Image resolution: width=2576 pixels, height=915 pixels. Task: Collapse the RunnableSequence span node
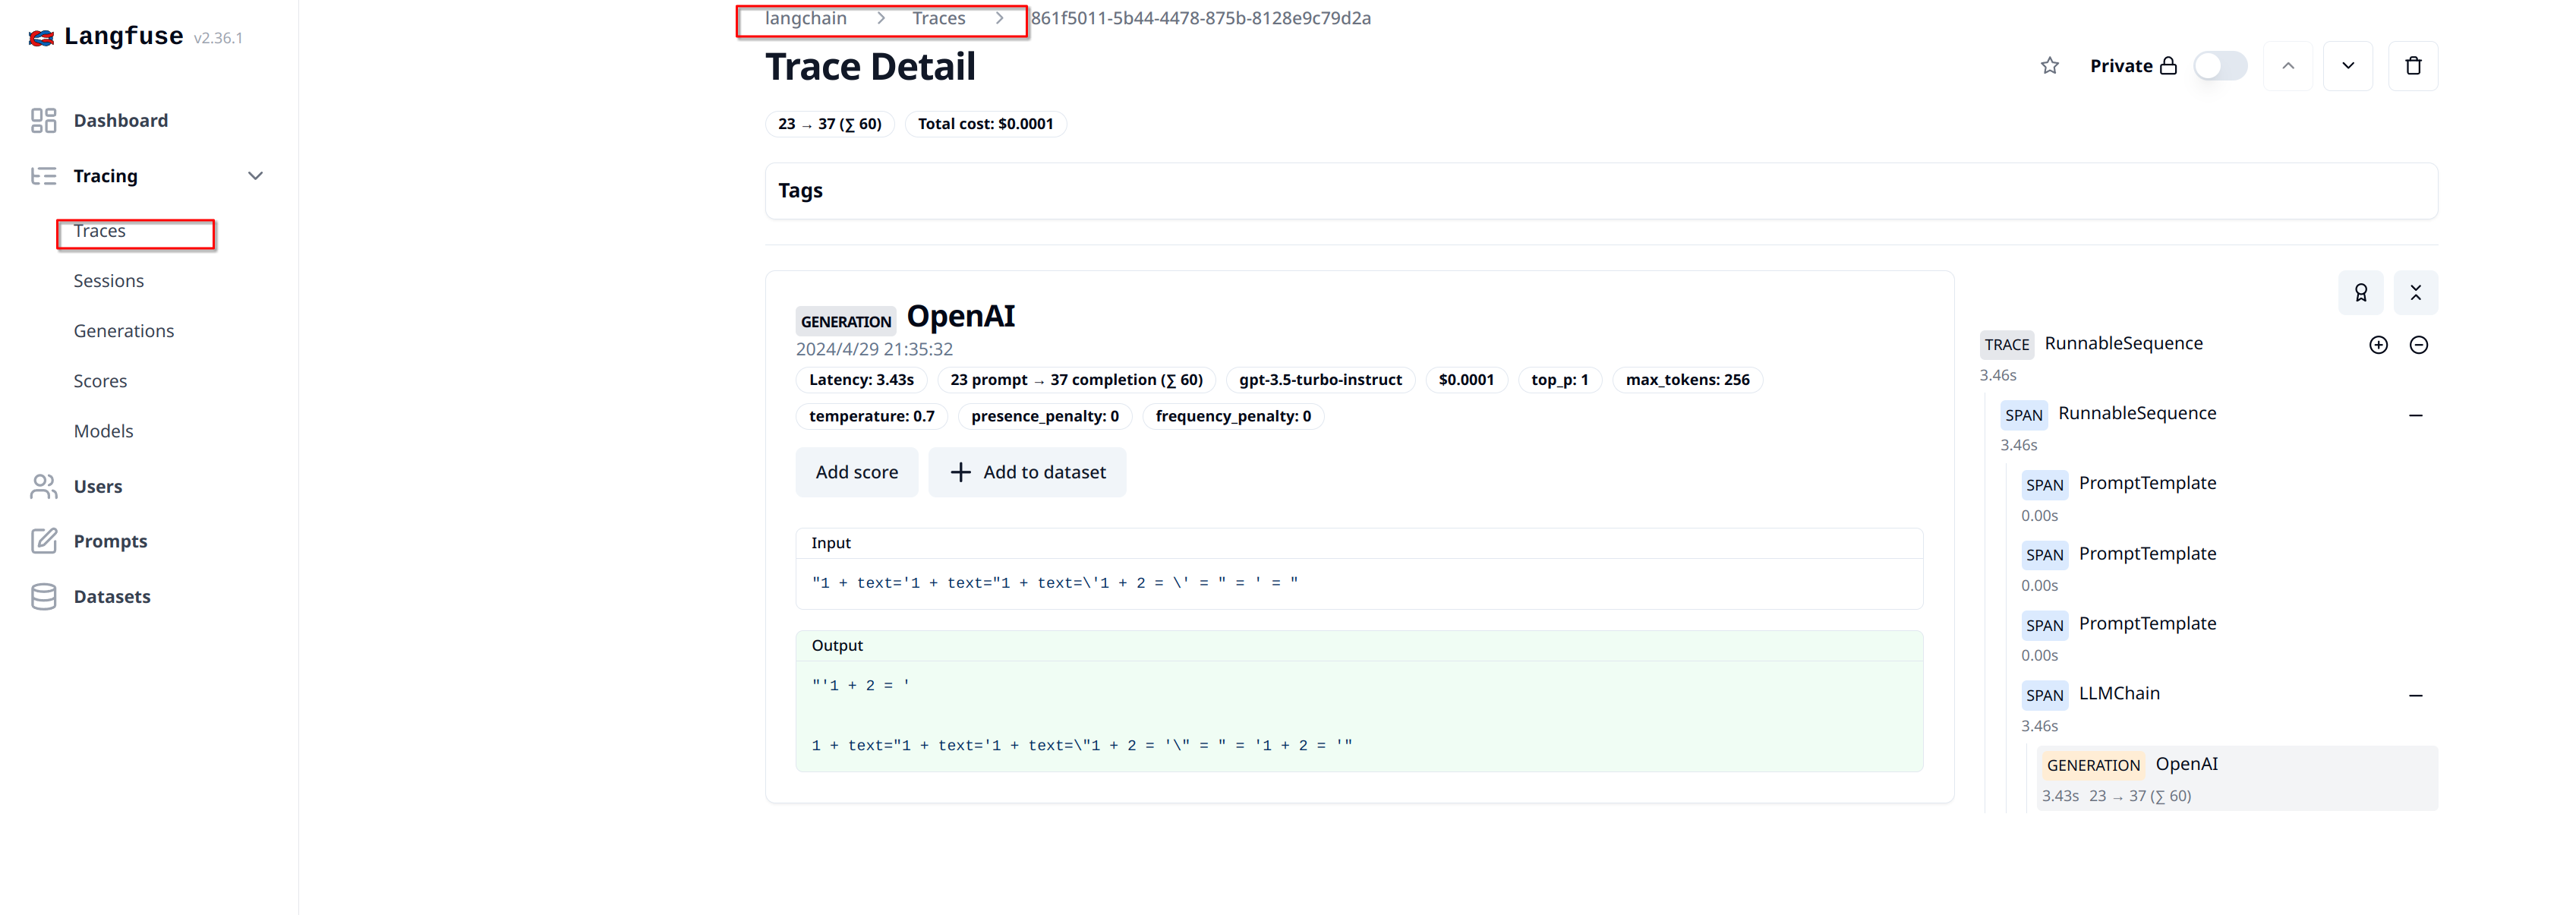tap(2415, 415)
